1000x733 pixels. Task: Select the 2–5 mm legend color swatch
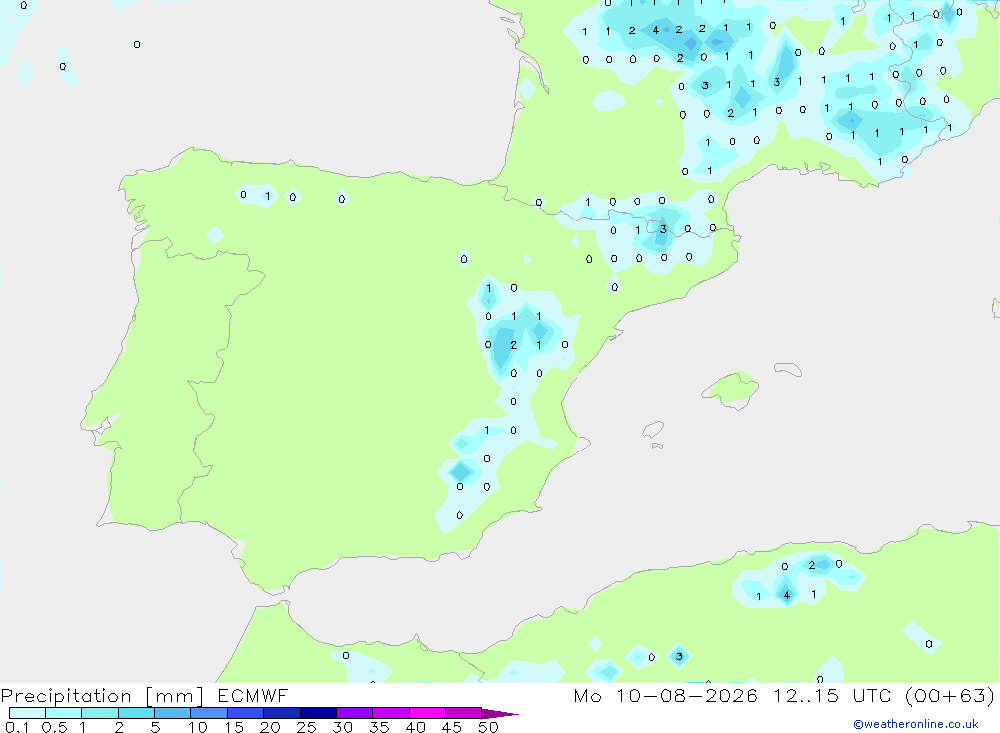136,713
